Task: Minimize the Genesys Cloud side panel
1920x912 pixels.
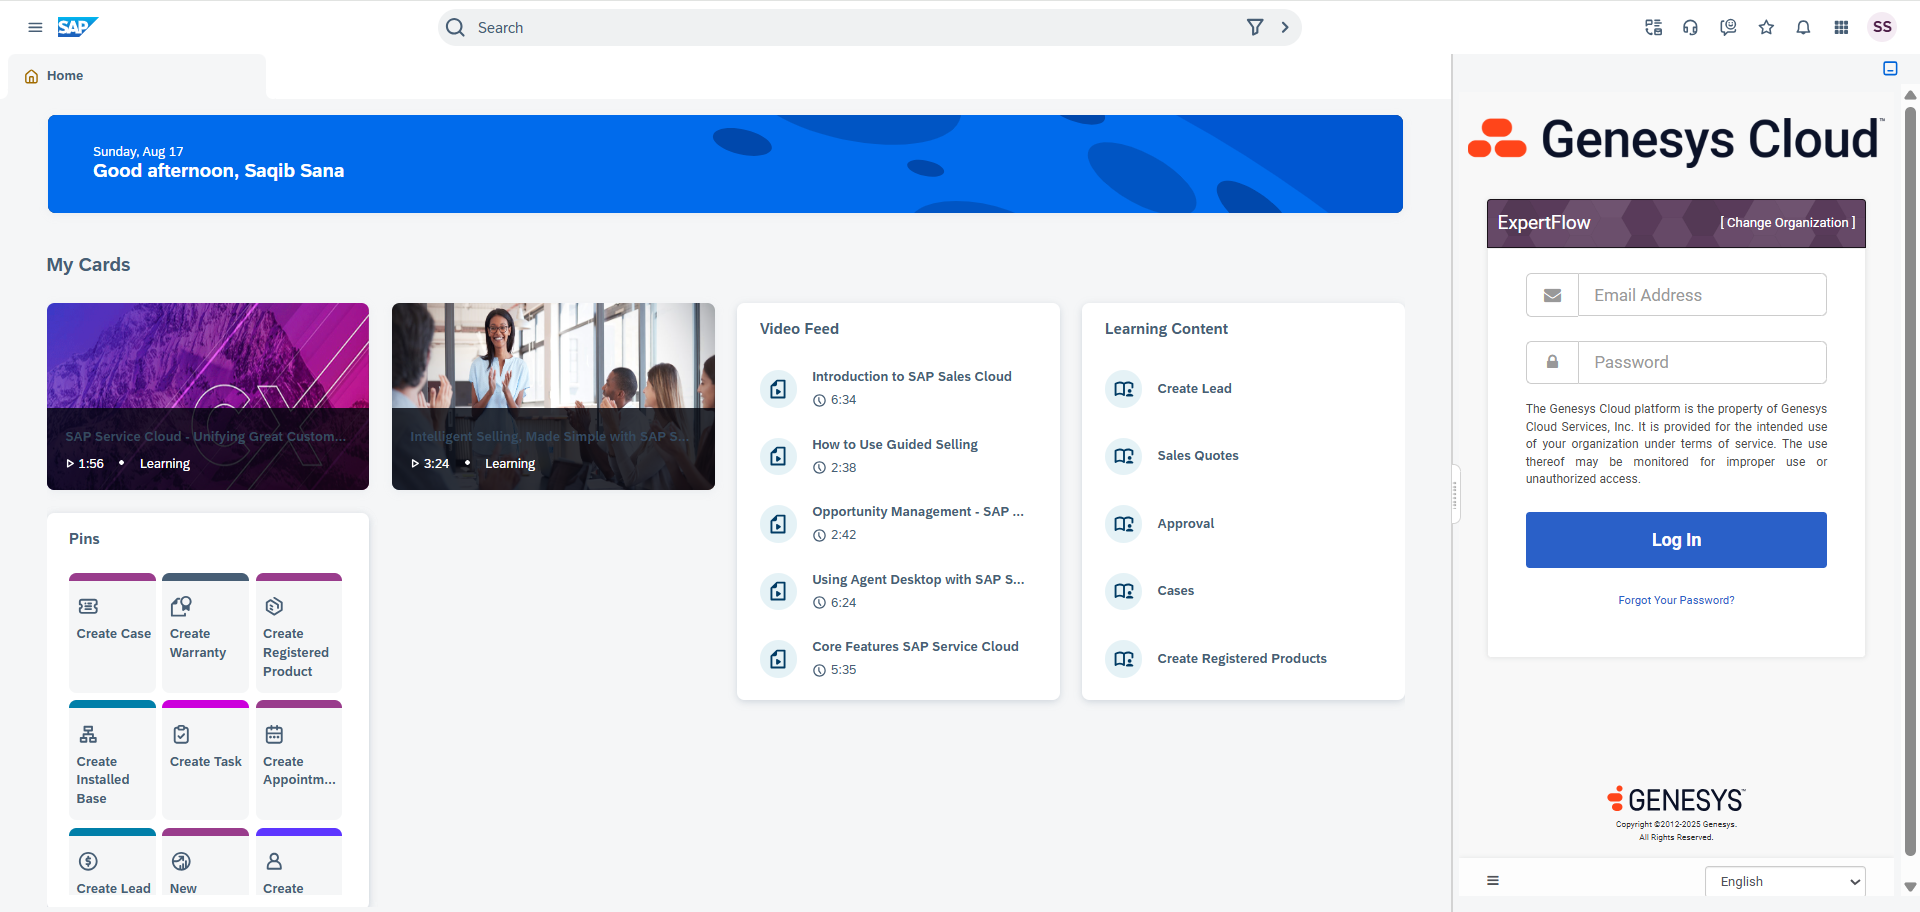Action: (x=1890, y=68)
